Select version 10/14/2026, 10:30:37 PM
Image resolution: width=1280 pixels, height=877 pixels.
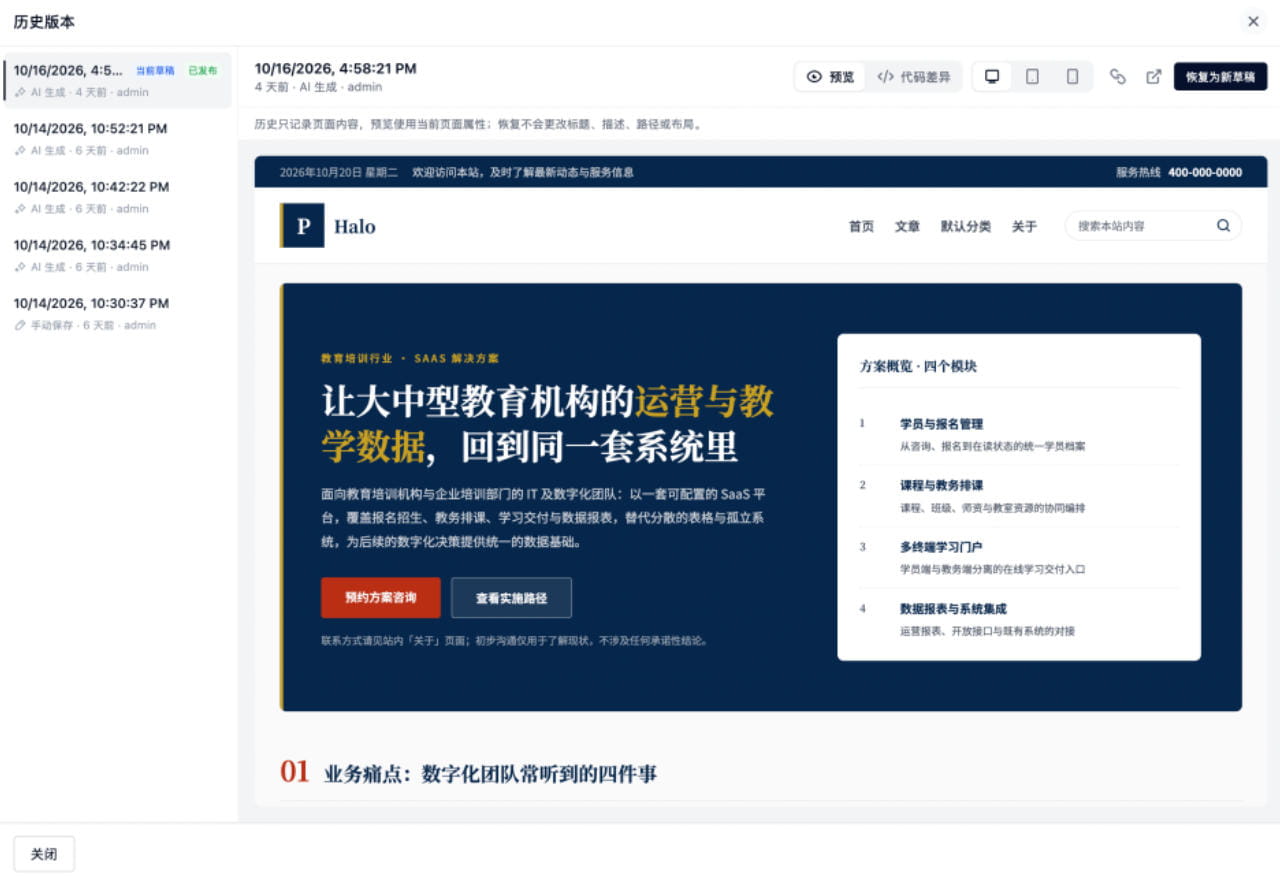tap(117, 312)
